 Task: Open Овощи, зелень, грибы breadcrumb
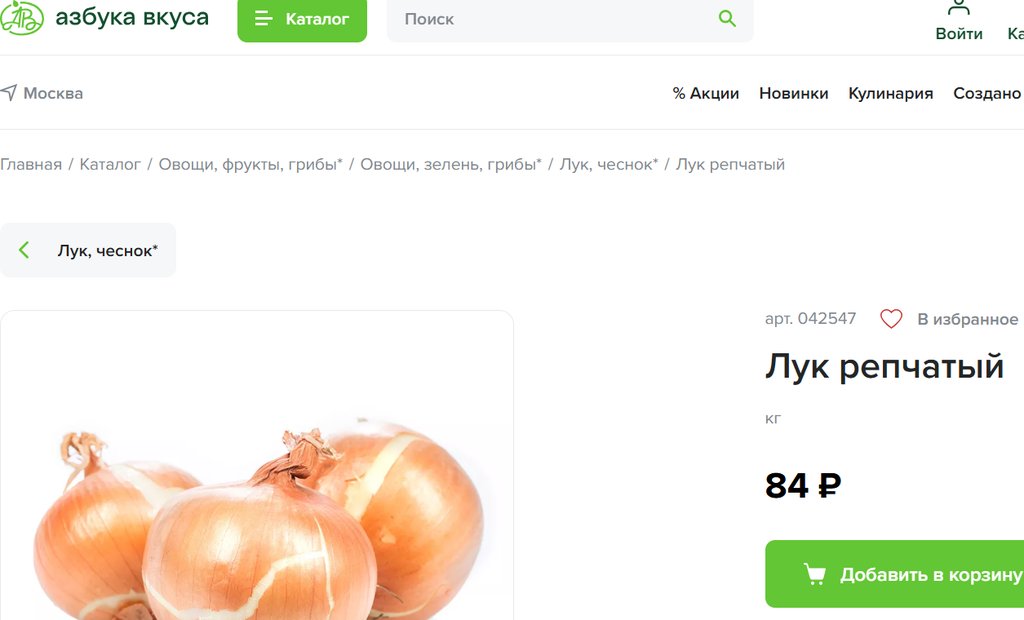pyautogui.click(x=451, y=165)
